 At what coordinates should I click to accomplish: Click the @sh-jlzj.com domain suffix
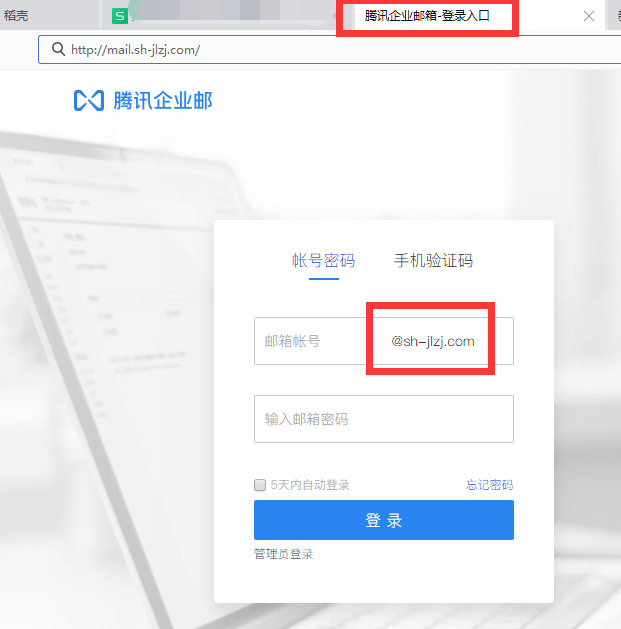click(433, 341)
